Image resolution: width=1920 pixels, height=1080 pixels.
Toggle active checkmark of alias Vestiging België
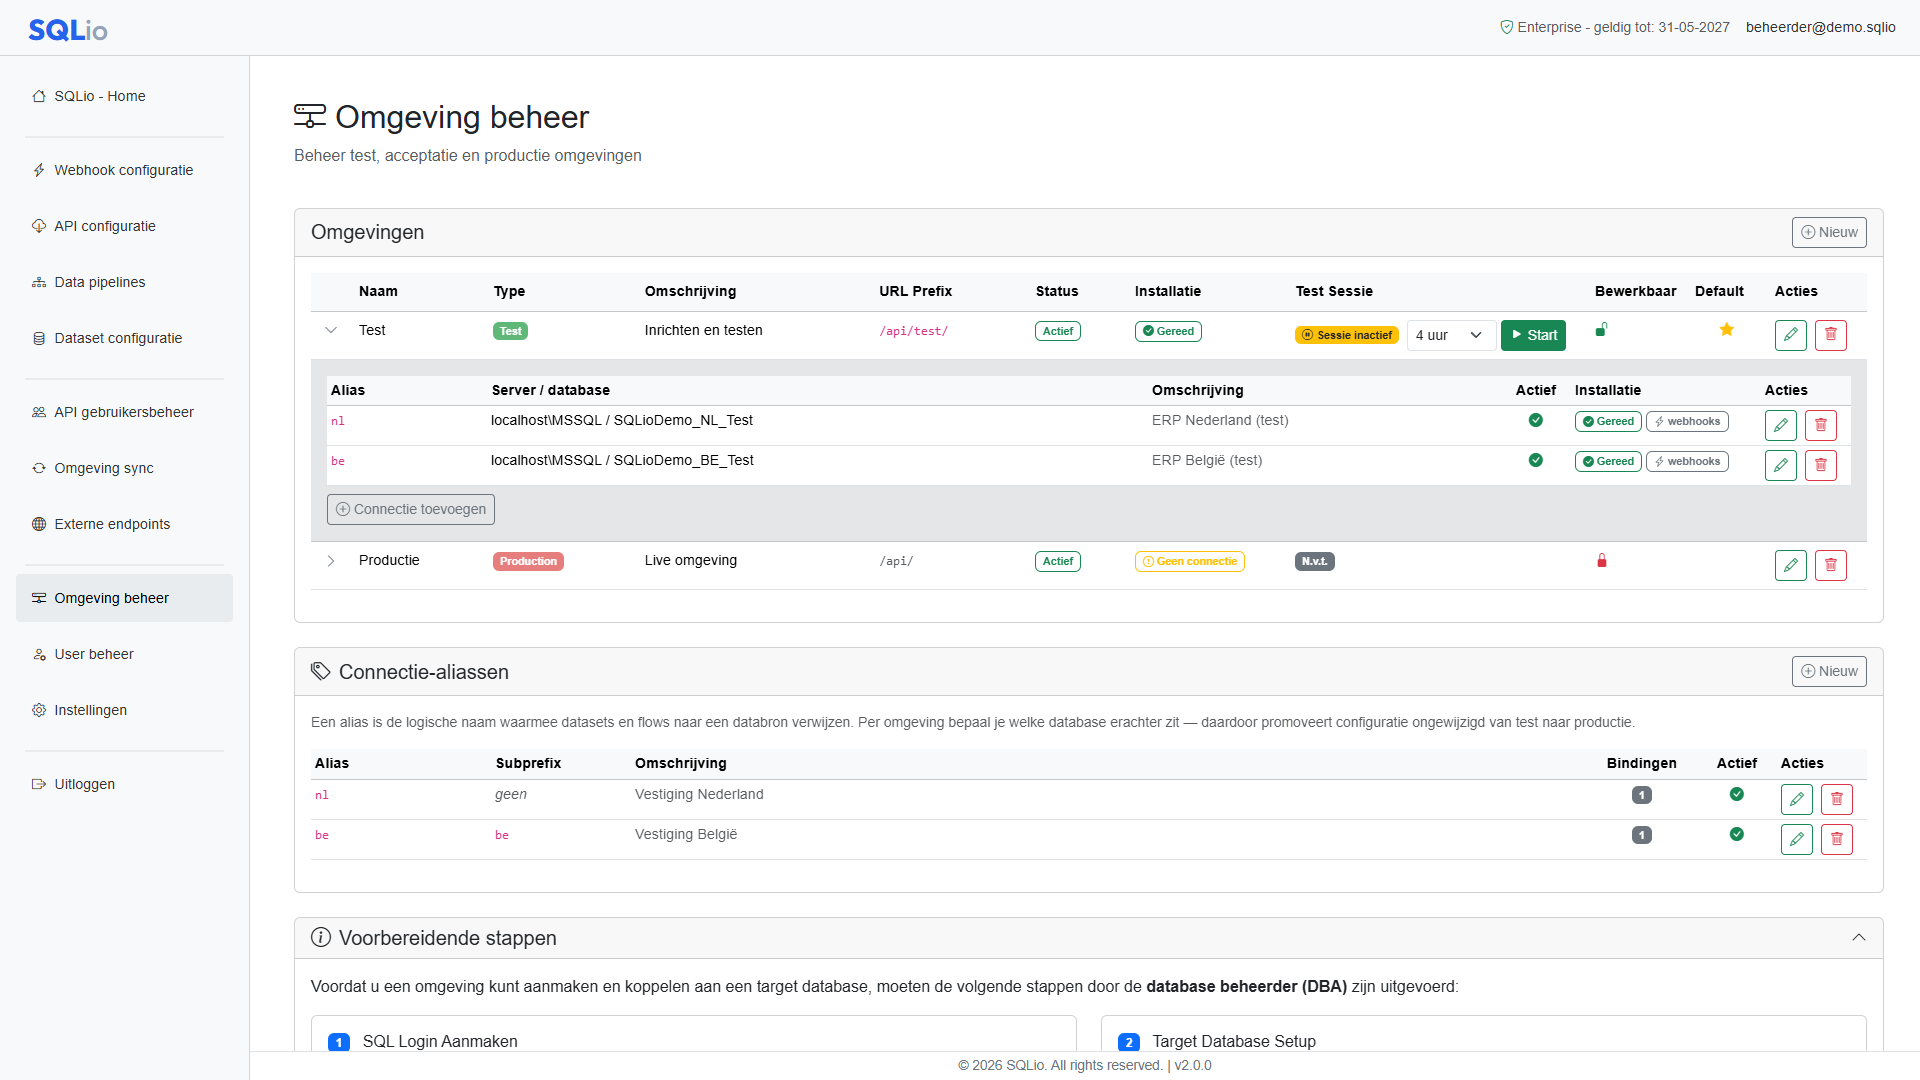point(1736,834)
